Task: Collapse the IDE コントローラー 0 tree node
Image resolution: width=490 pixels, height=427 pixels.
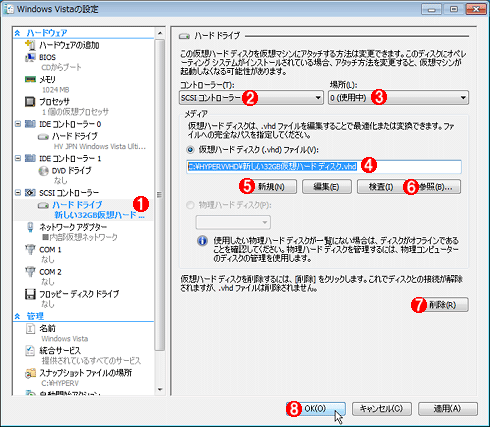Action: pyautogui.click(x=18, y=124)
